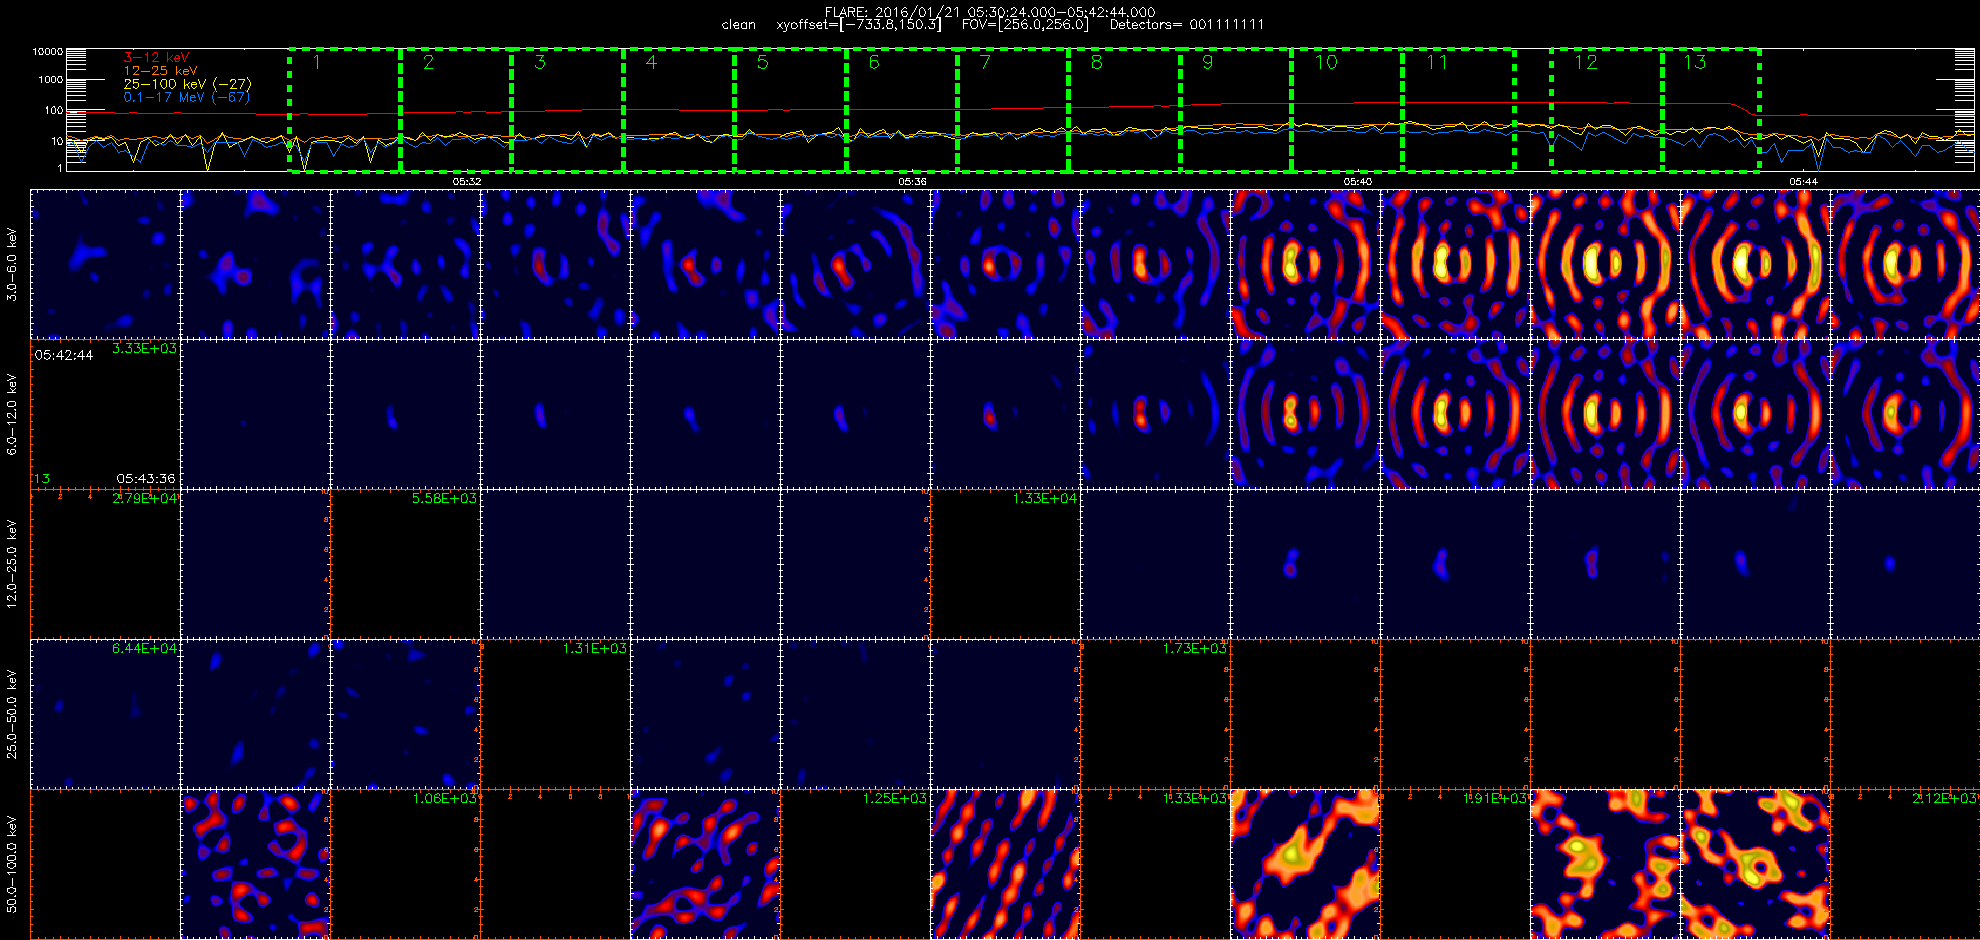Click the FLARE 2016/01/21 title text

point(990,12)
